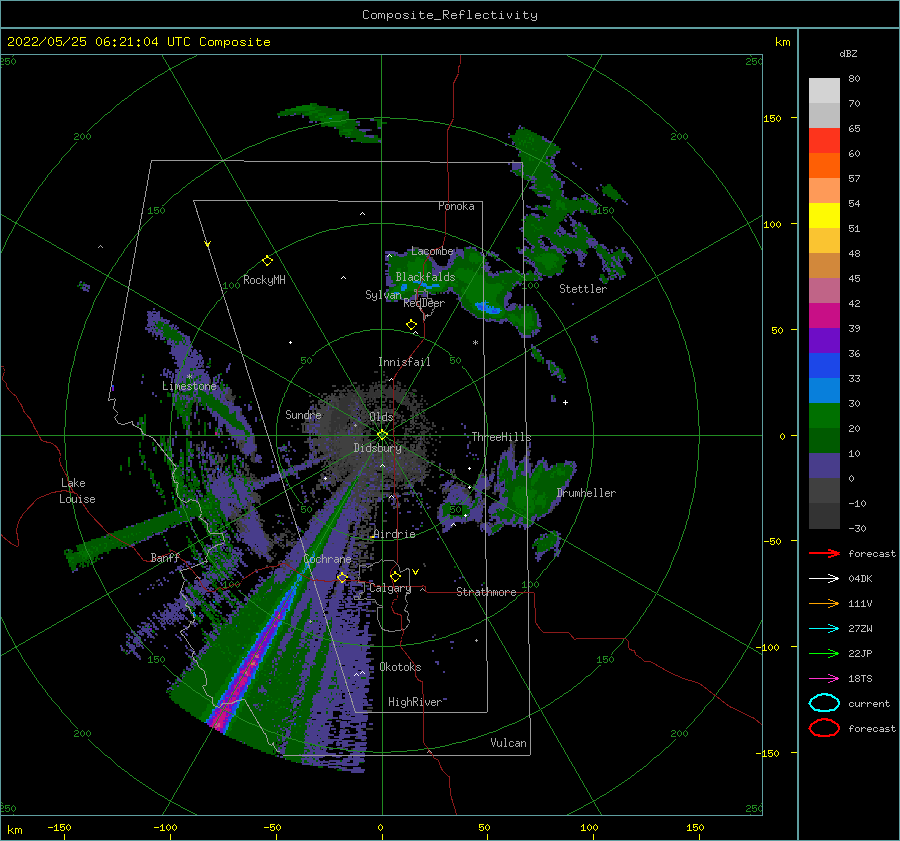900x841 pixels.
Task: Select the cyan 27ZW arrow icon
Action: [x=824, y=629]
